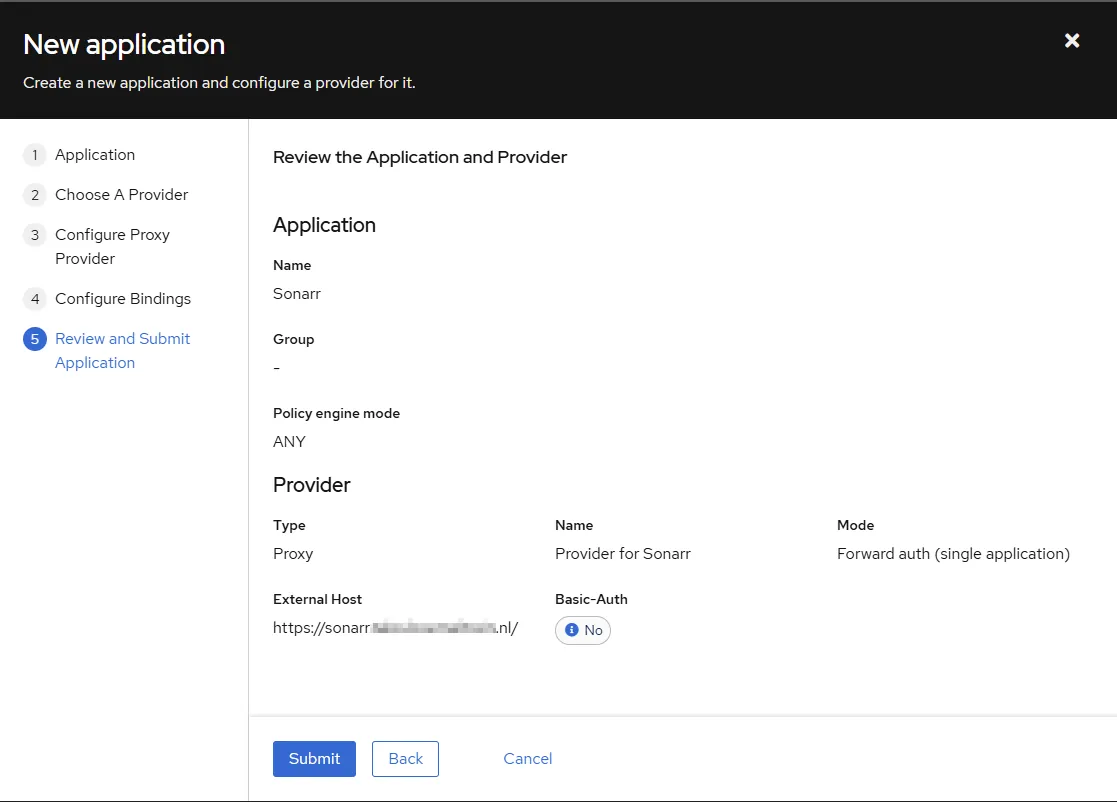
Task: Close the New application dialog with the X
Action: tap(1071, 41)
